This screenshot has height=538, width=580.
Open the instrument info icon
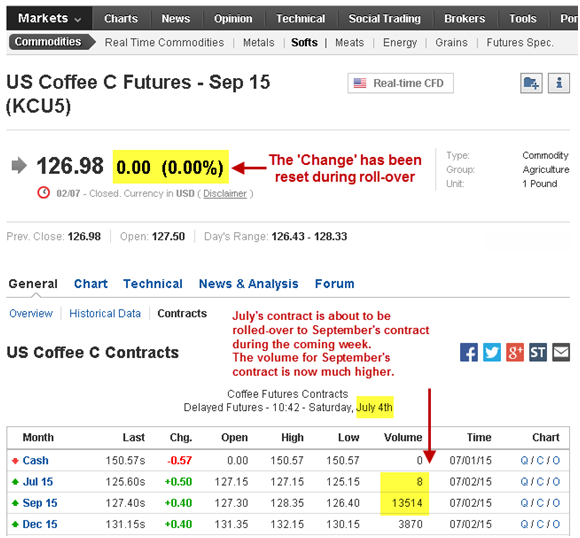(x=559, y=83)
